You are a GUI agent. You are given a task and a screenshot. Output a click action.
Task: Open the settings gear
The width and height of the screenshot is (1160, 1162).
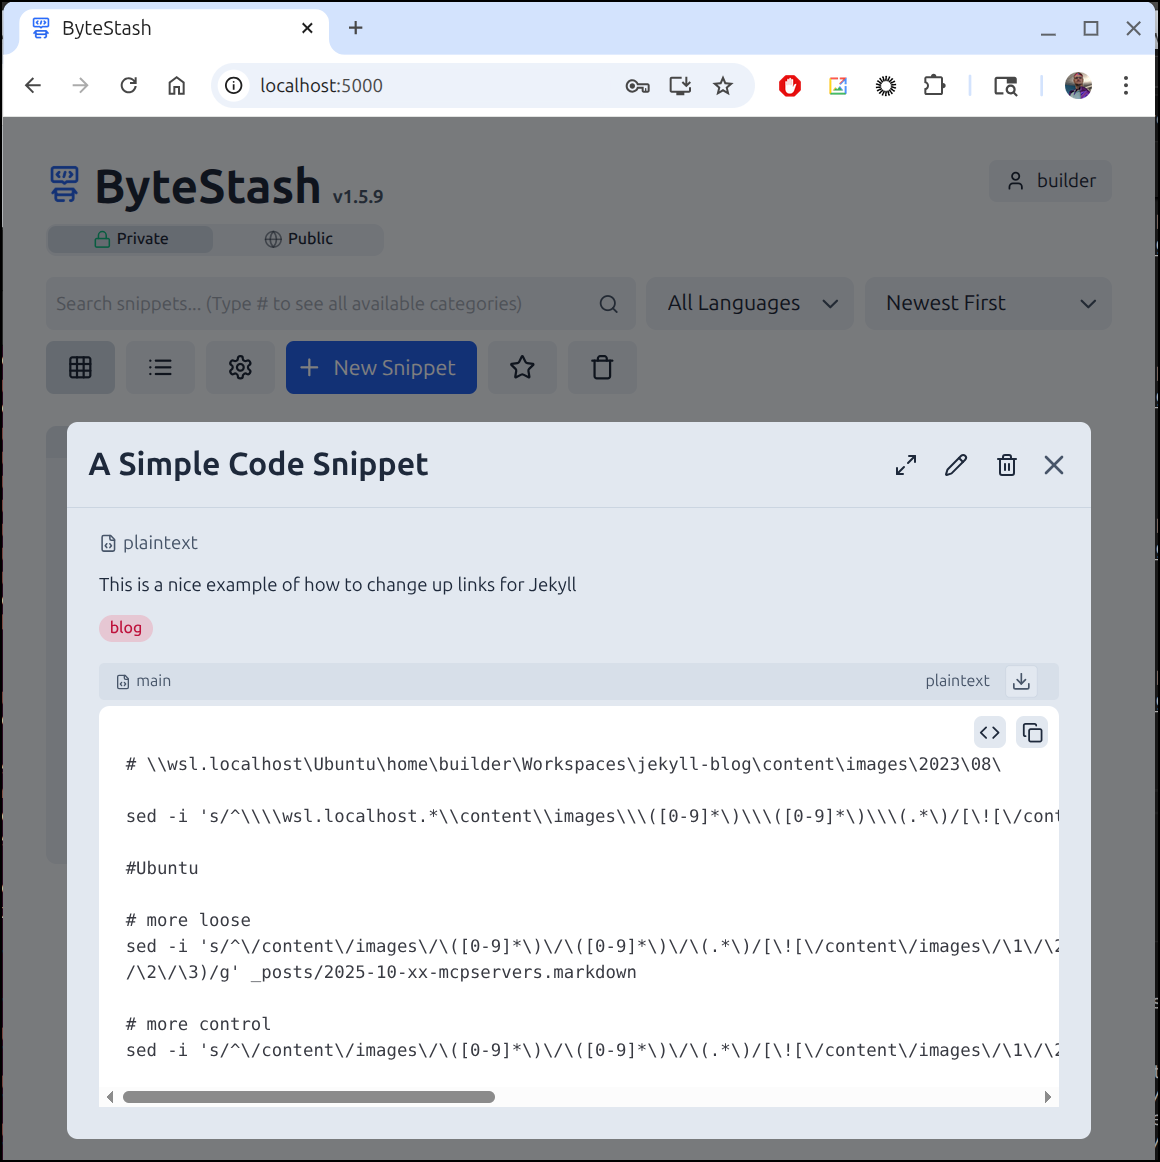240,368
